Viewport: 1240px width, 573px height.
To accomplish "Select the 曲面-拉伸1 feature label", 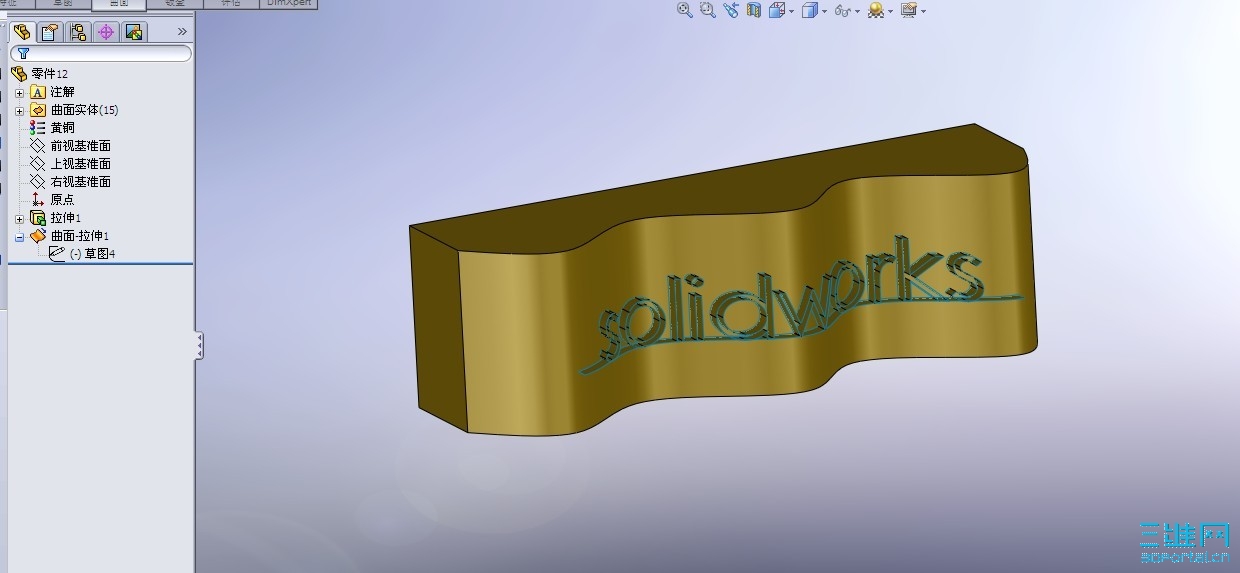I will point(79,236).
